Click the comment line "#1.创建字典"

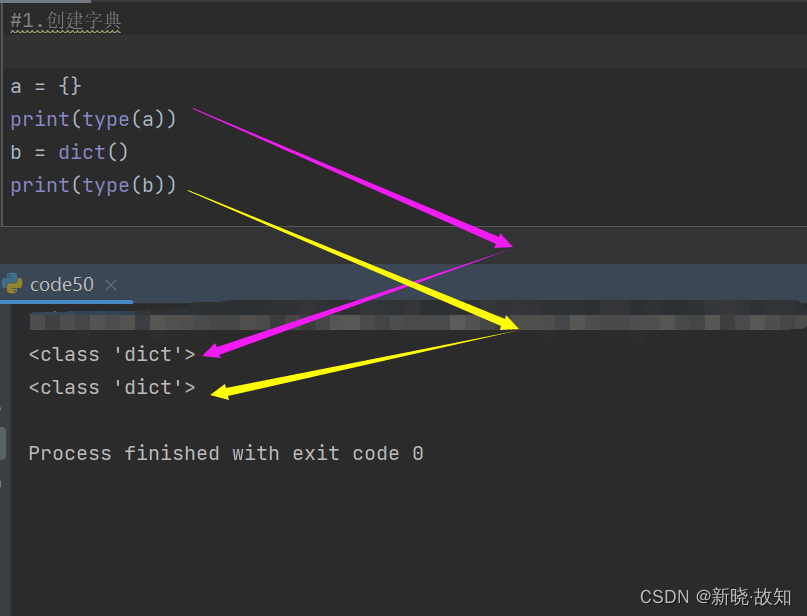pos(66,20)
